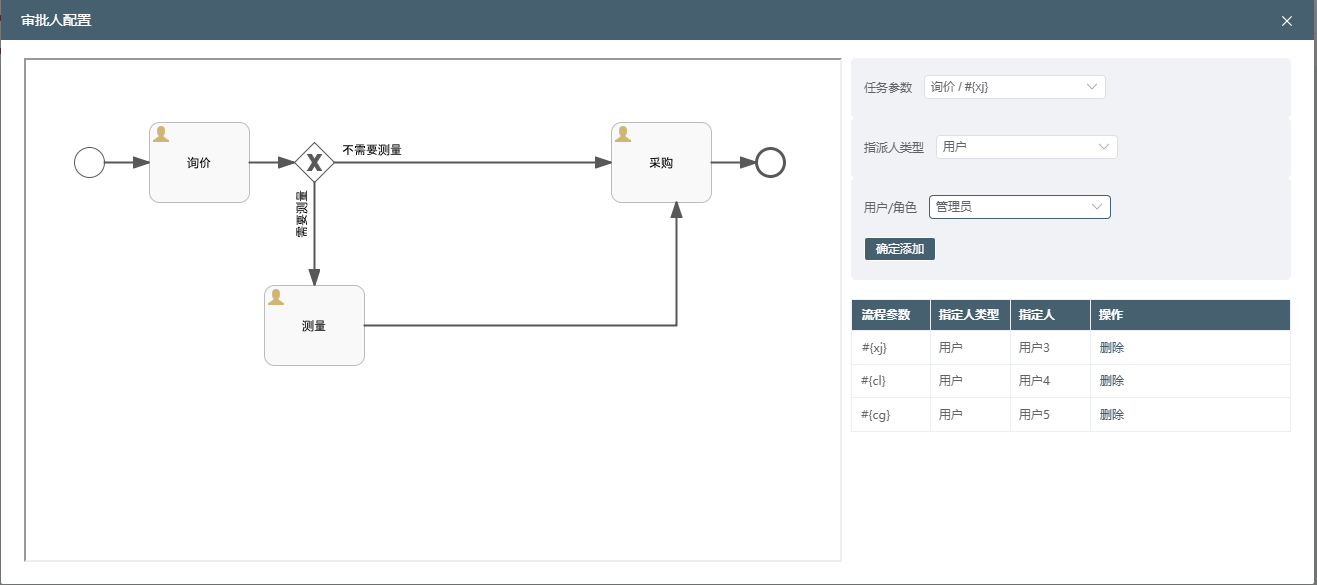The height and width of the screenshot is (585, 1317).
Task: Remove the #{cg} row via 删除
Action: click(1111, 415)
